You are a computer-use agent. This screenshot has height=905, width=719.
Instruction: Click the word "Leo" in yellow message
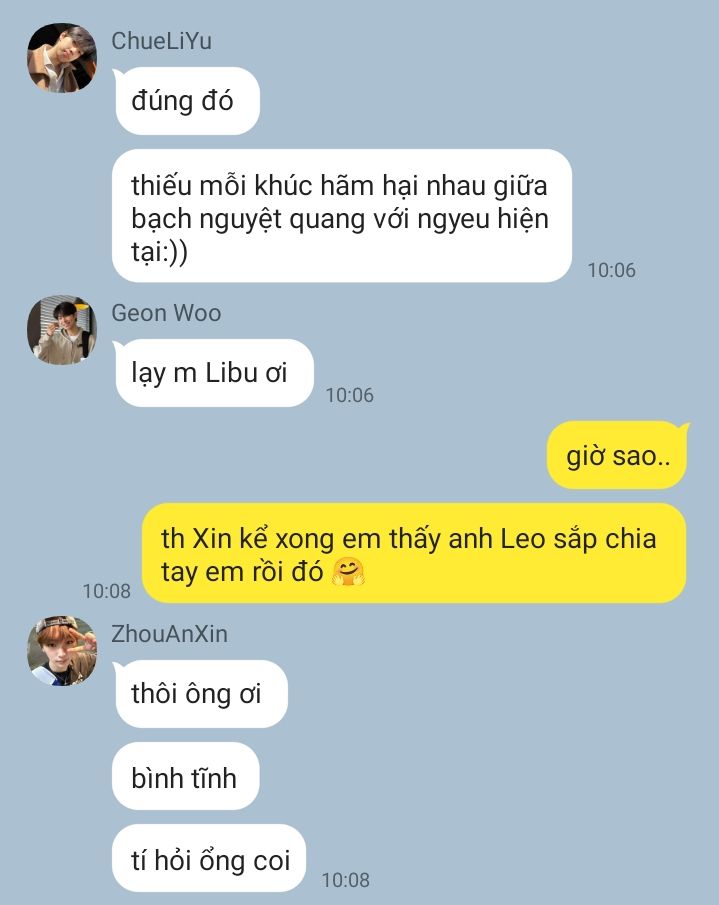[523, 539]
